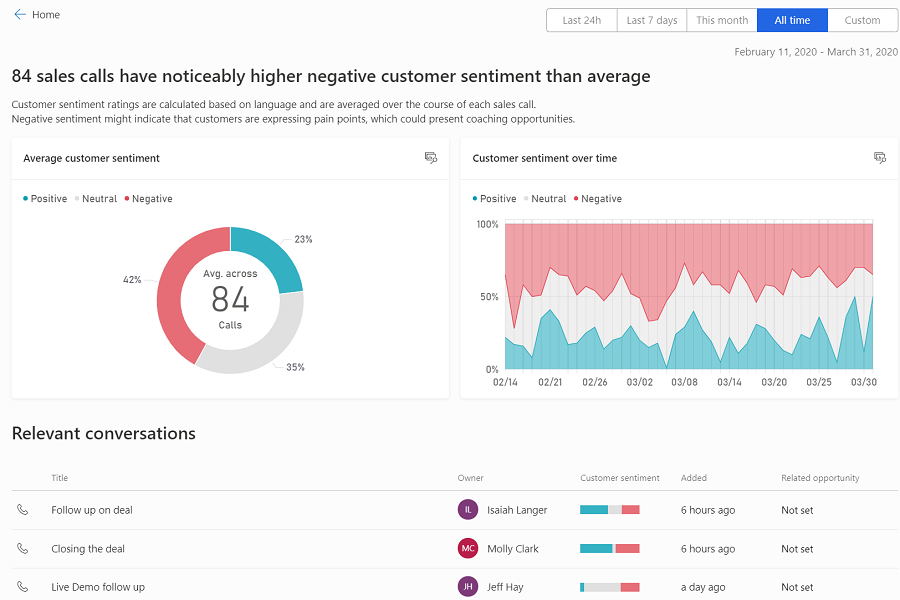The image size is (900, 600).
Task: Open Isaiah Langer's avatar badge
Action: coord(467,509)
